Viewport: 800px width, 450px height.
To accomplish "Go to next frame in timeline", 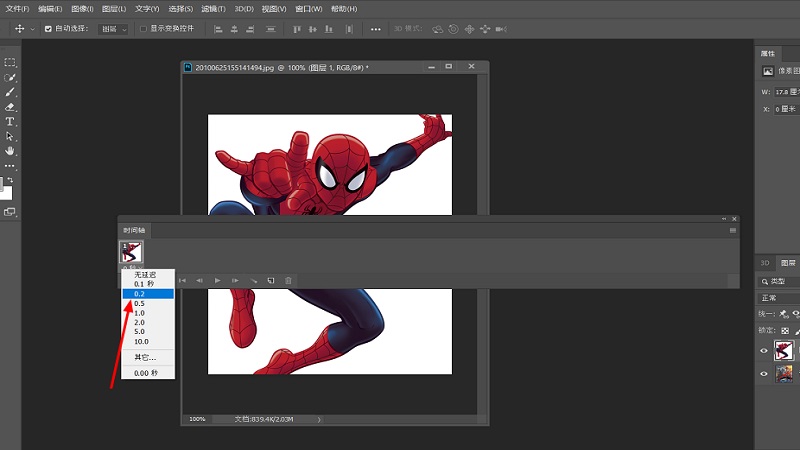I will 235,281.
